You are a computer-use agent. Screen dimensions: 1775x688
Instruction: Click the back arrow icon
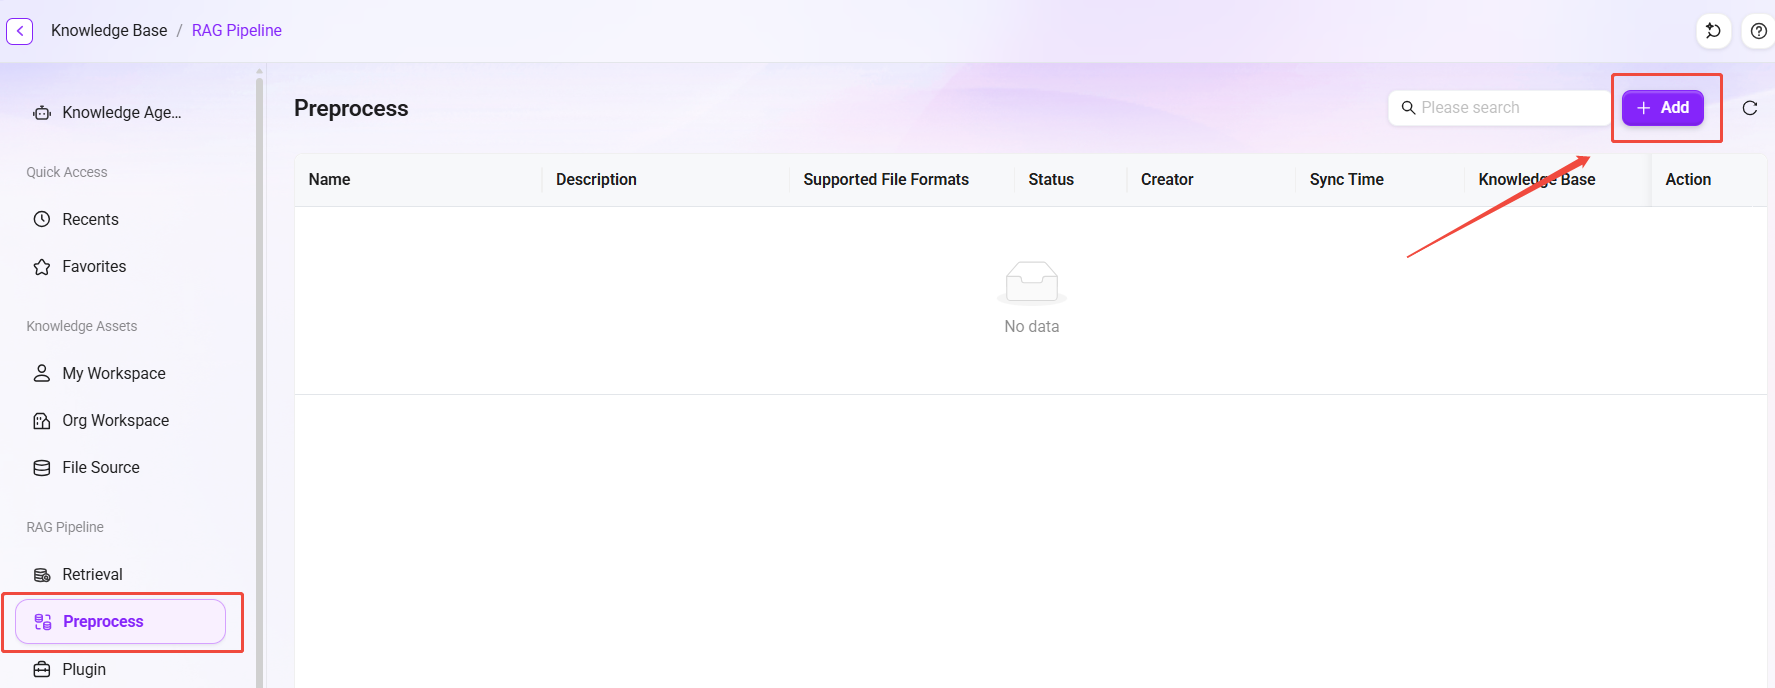(20, 31)
